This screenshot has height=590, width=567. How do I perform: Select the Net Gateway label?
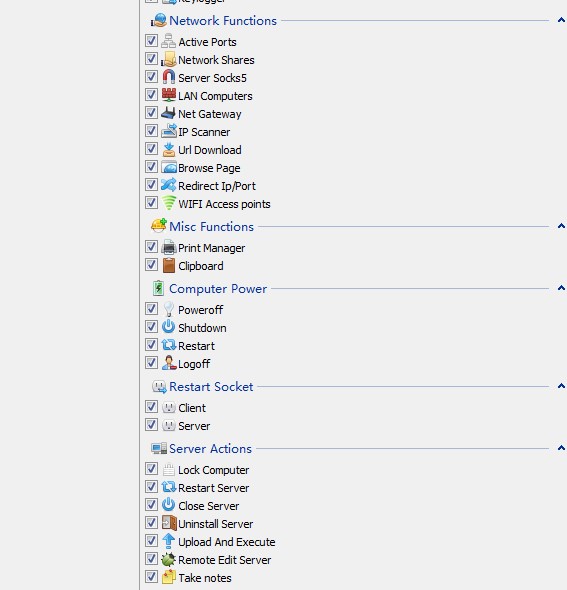coord(210,114)
